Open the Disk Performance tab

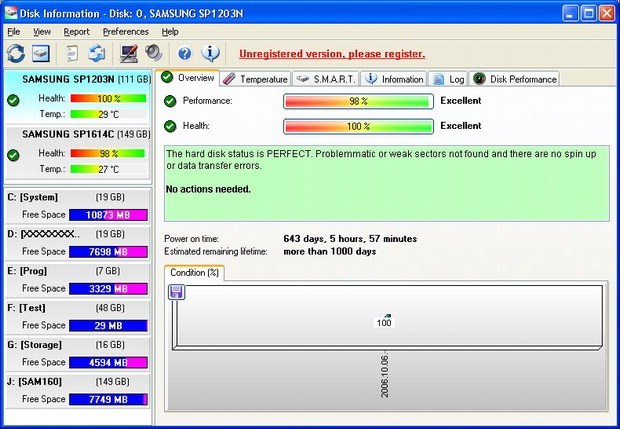point(515,79)
